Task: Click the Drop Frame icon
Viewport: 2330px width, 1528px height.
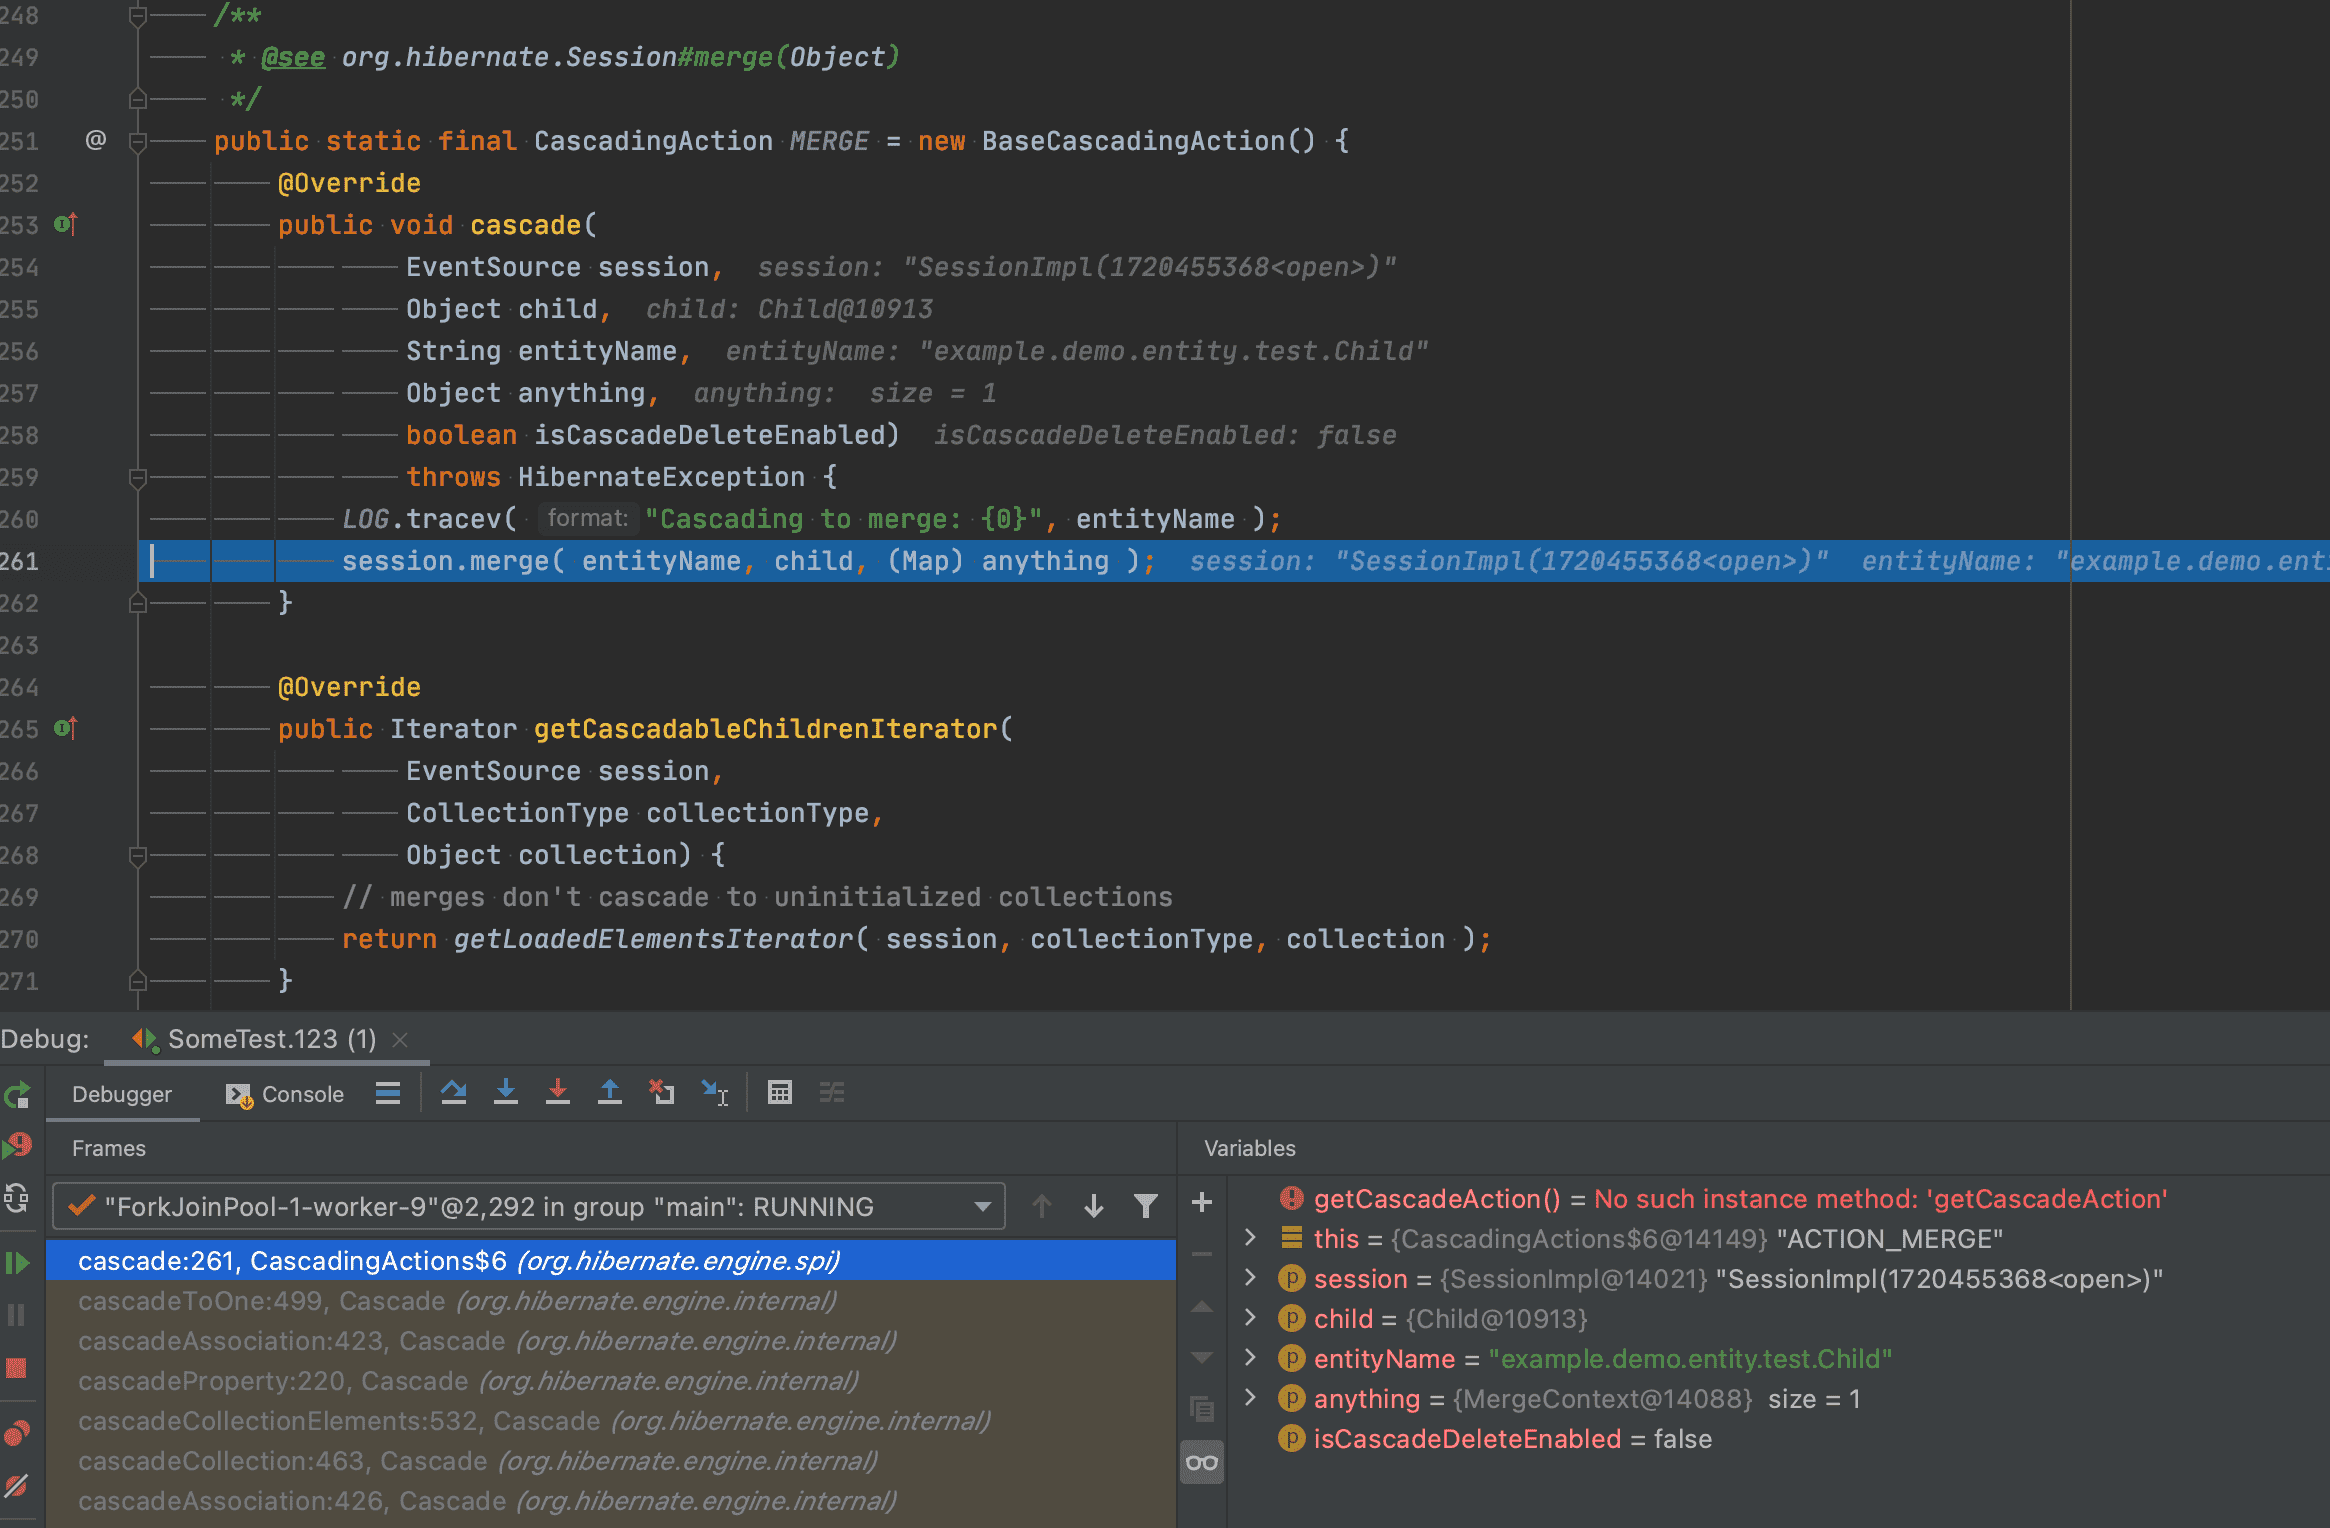Action: (x=661, y=1093)
